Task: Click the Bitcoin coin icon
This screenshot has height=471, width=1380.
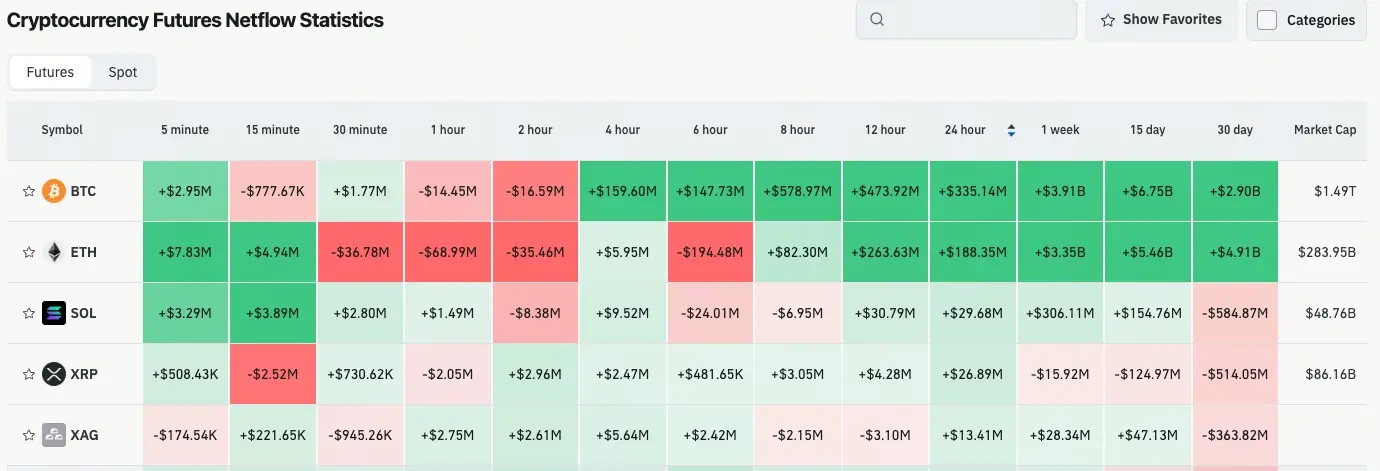Action: [x=54, y=191]
